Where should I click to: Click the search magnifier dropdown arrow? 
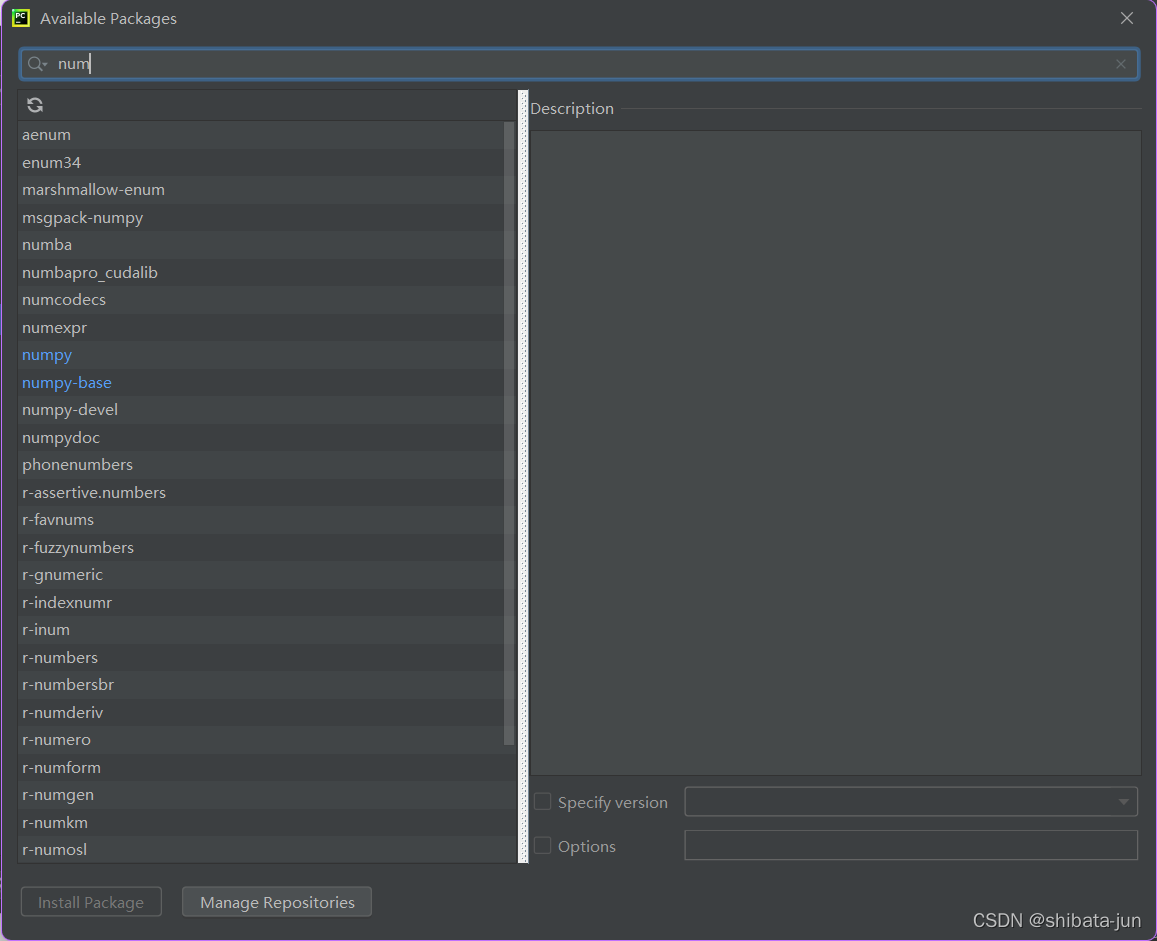44,66
